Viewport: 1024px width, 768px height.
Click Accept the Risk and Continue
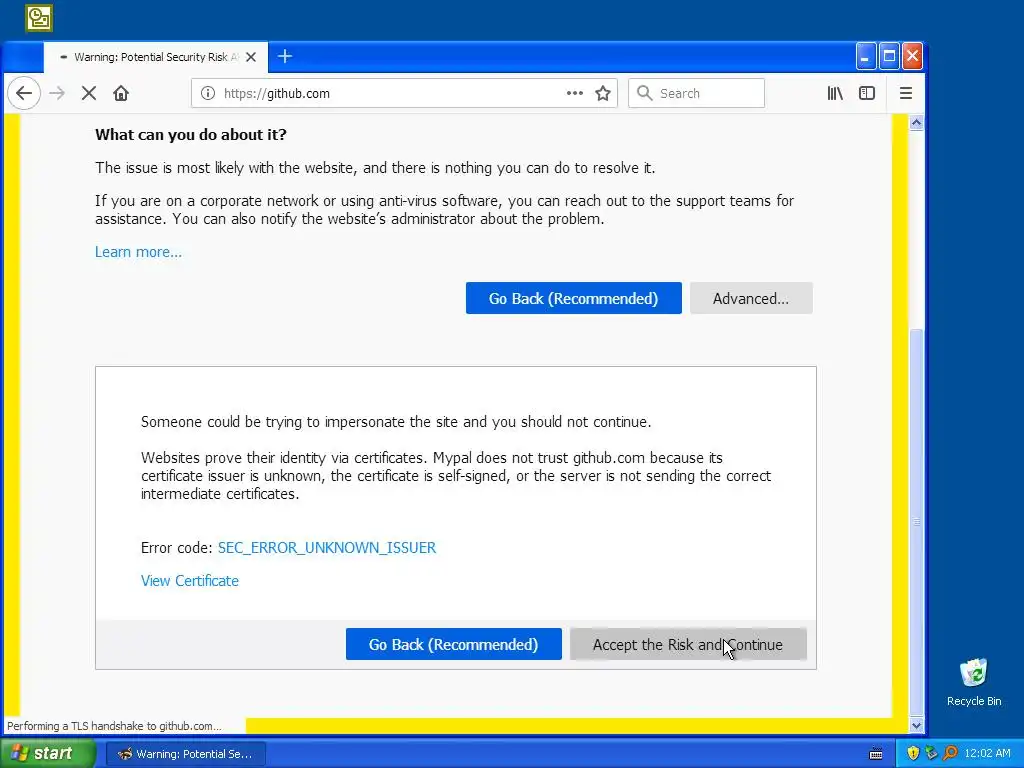point(688,645)
